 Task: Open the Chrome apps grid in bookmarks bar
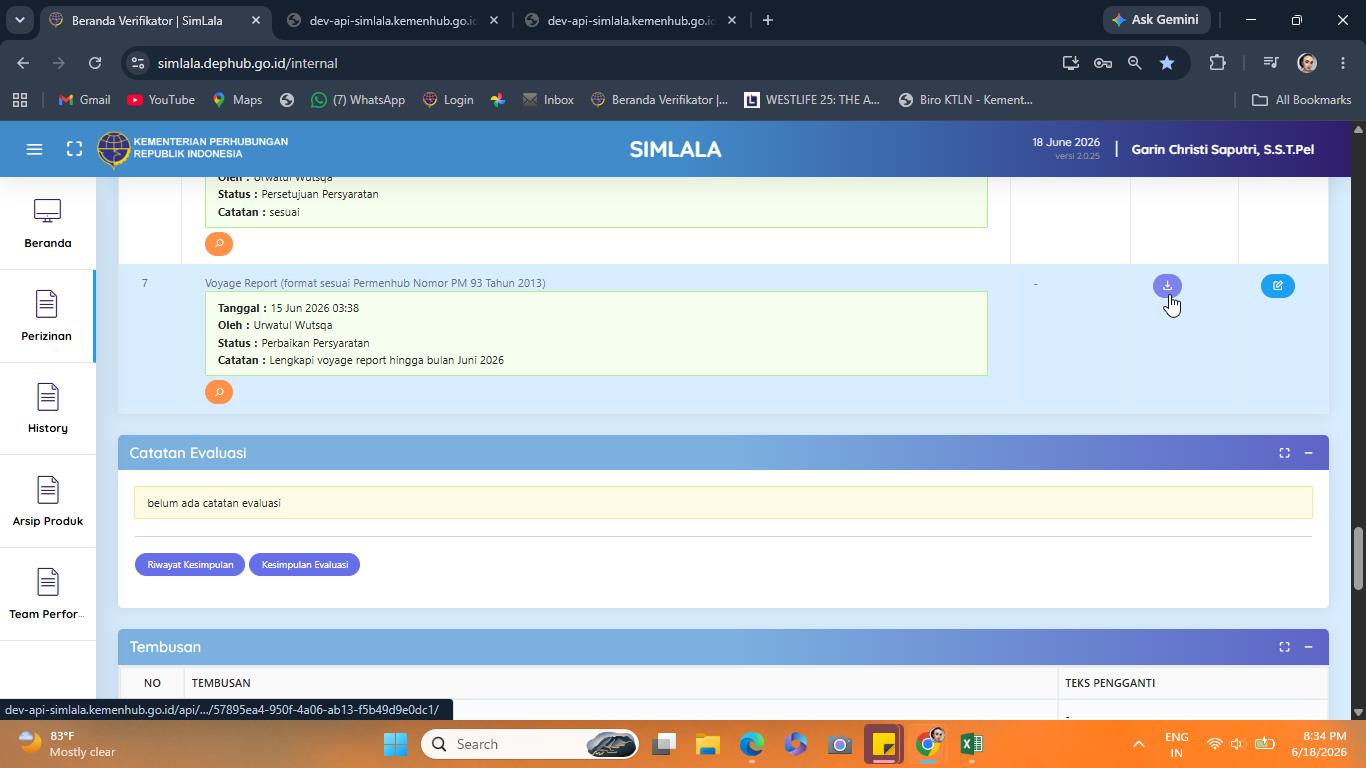(20, 100)
